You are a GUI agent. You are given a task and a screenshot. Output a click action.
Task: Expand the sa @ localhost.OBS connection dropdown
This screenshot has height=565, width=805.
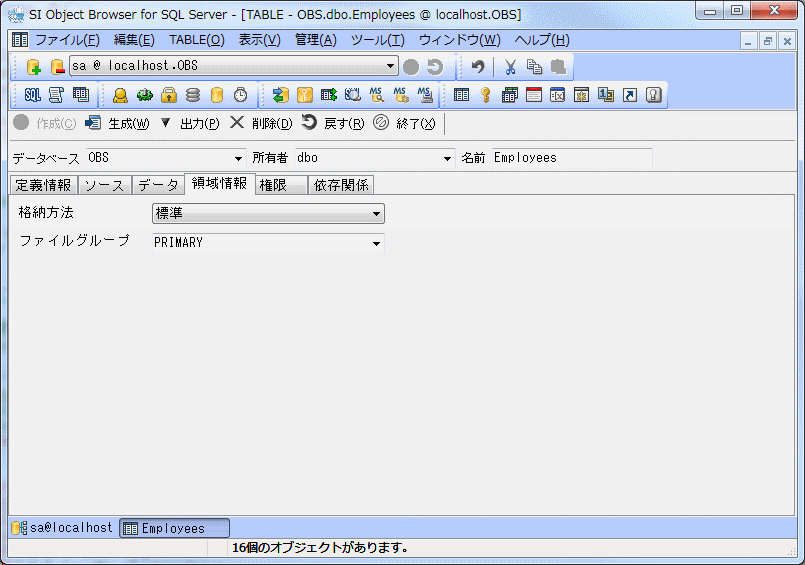pyautogui.click(x=391, y=66)
